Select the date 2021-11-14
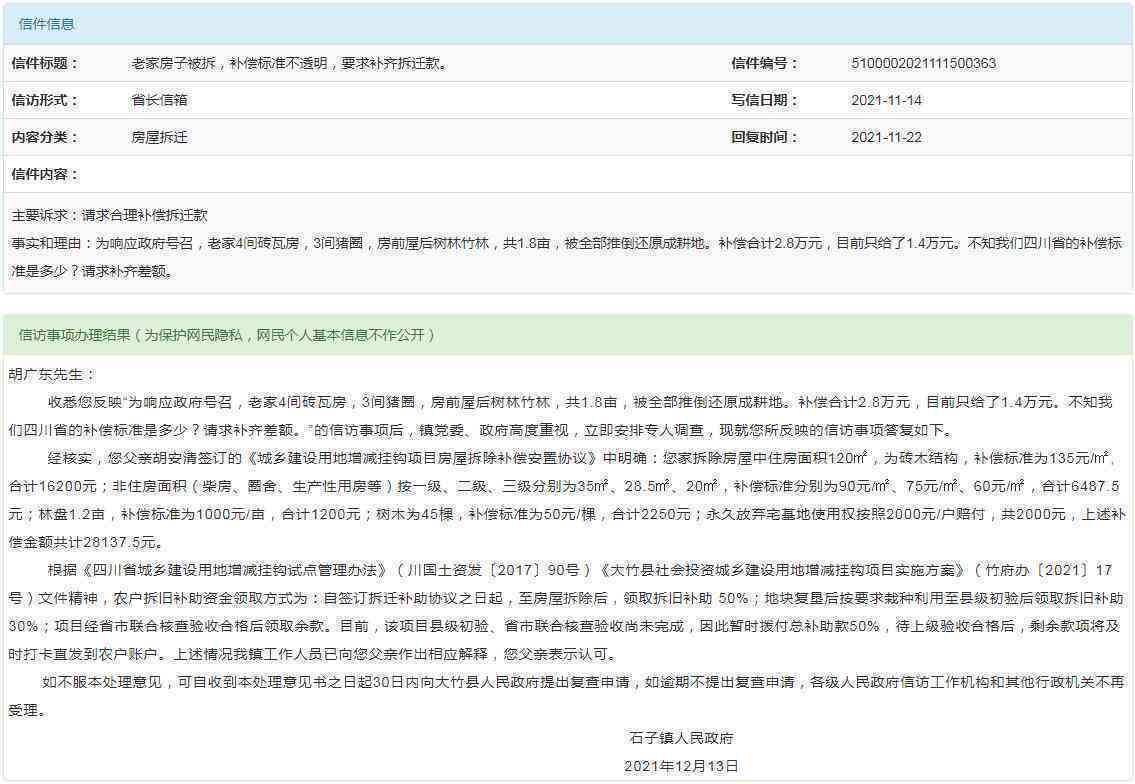Image resolution: width=1135 pixels, height=784 pixels. pos(887,101)
